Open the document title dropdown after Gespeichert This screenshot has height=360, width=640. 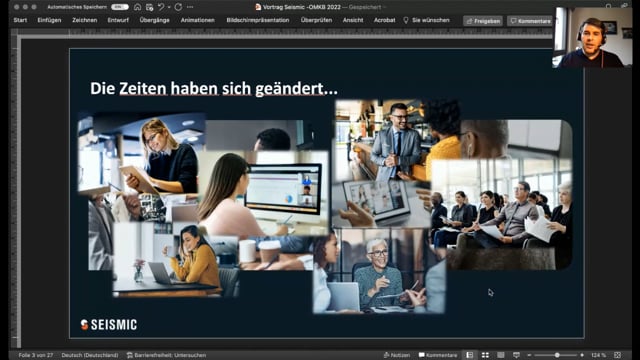[384, 7]
